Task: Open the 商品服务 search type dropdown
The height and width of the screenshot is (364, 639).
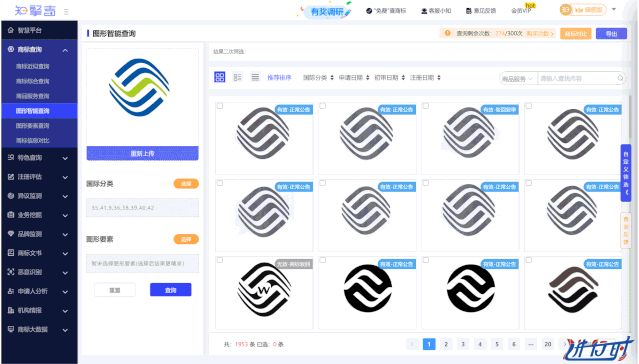Action: pyautogui.click(x=518, y=79)
